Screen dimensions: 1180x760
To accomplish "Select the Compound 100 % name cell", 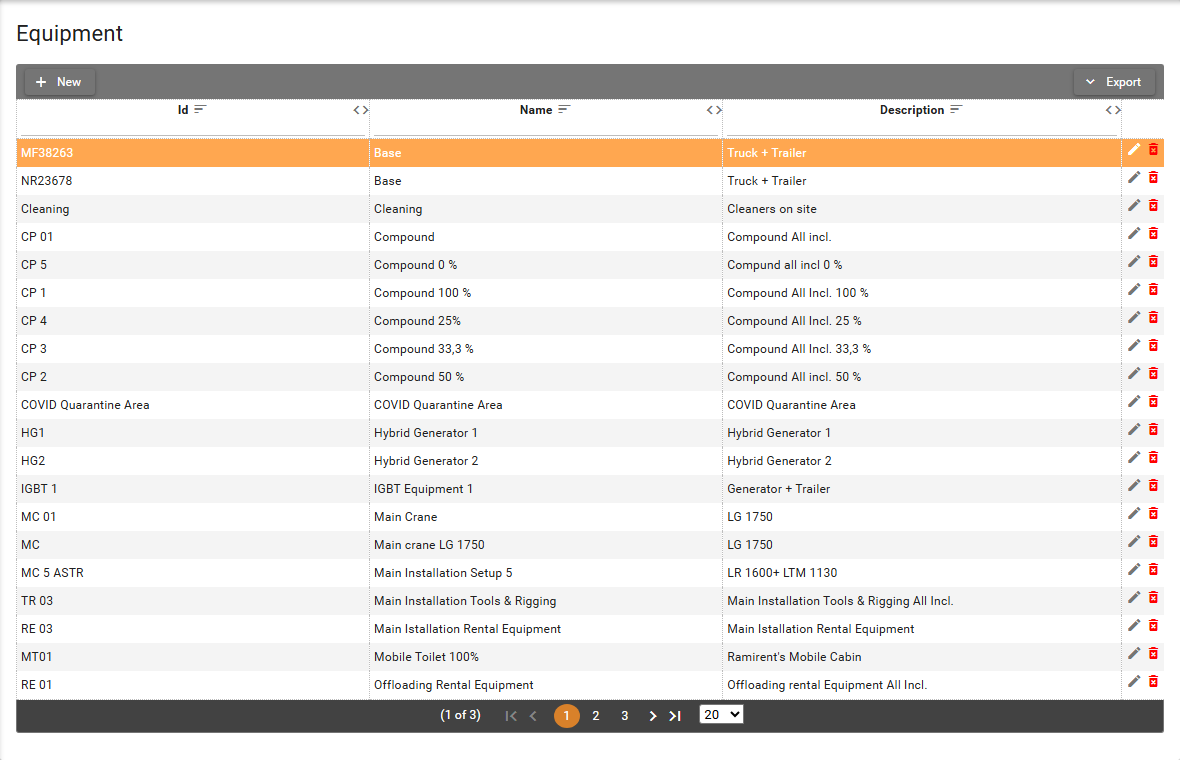I will [546, 293].
